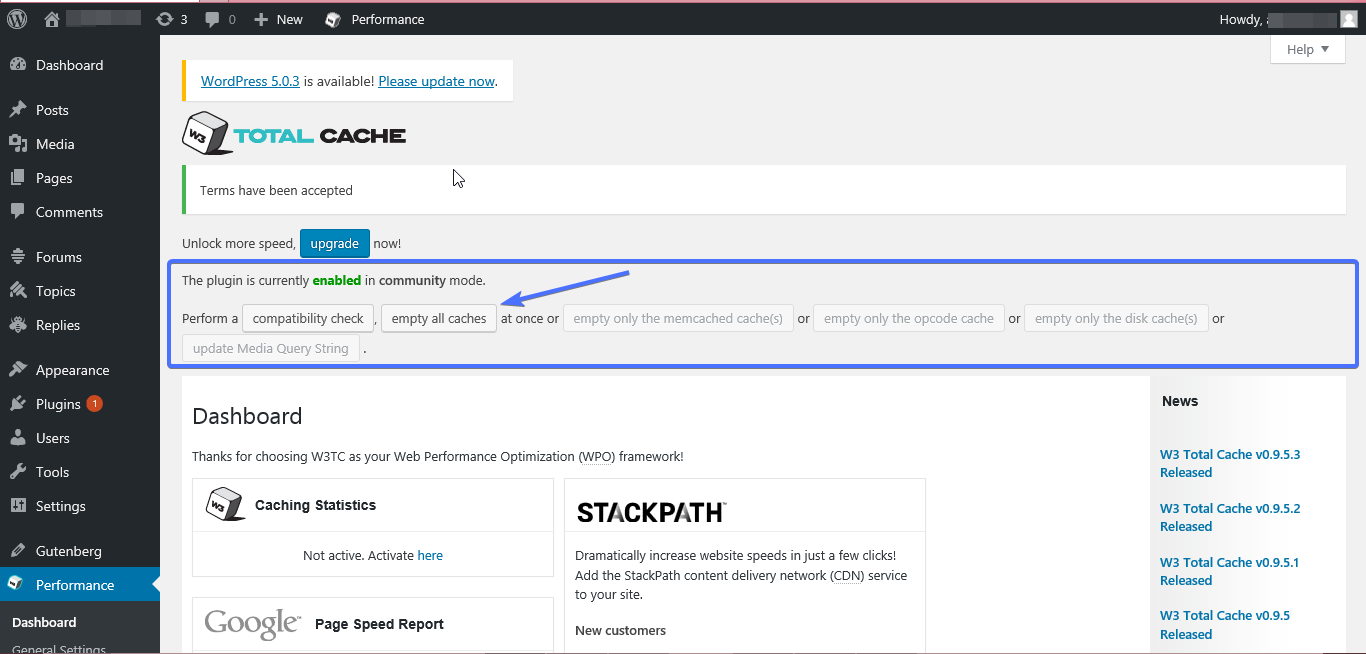Screen dimensions: 1366x654
Task: Open the New content menu
Action: coord(279,19)
